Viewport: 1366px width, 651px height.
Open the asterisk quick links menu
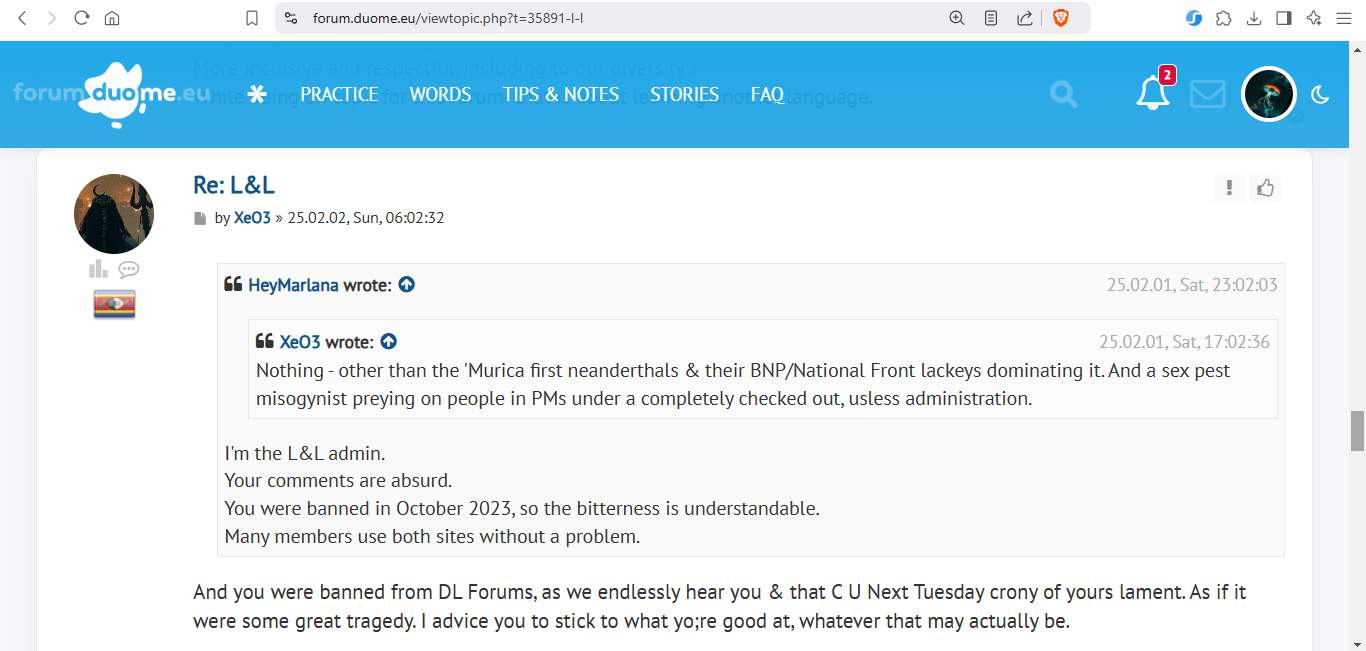[257, 94]
